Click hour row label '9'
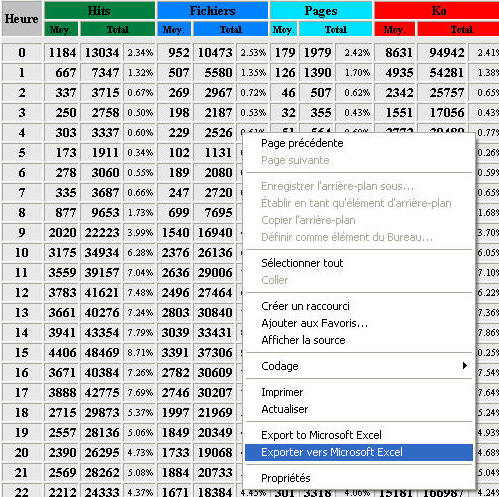This screenshot has height=497, width=499. [x=22, y=233]
